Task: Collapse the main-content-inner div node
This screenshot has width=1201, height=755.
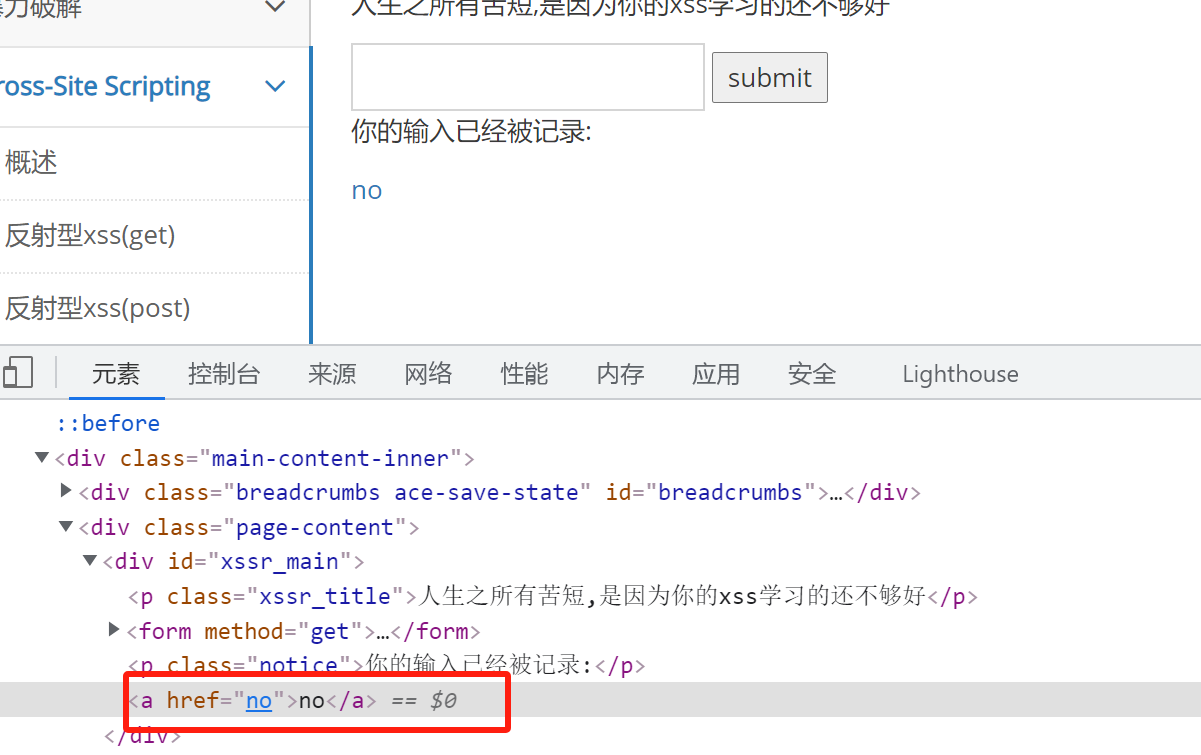Action: (42, 458)
